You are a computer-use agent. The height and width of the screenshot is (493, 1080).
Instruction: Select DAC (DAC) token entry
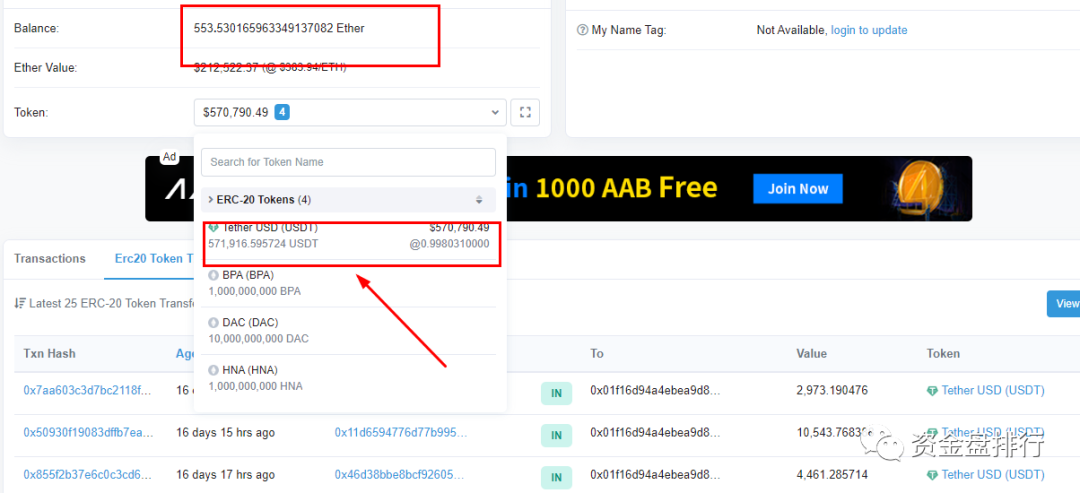[349, 330]
